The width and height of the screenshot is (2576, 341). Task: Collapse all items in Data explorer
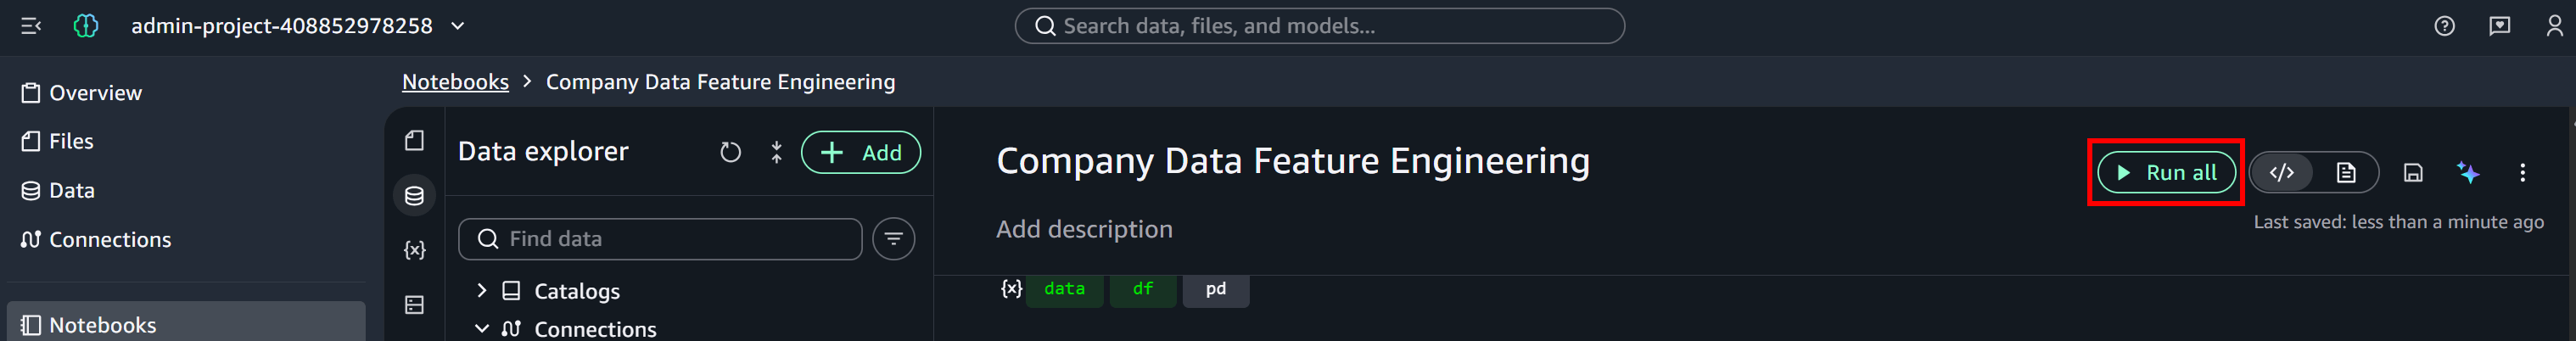[x=776, y=153]
